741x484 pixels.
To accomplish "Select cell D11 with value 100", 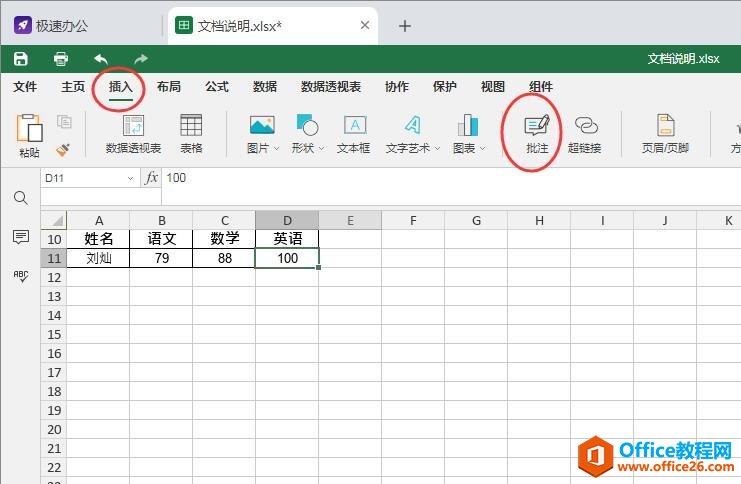I will pos(287,258).
